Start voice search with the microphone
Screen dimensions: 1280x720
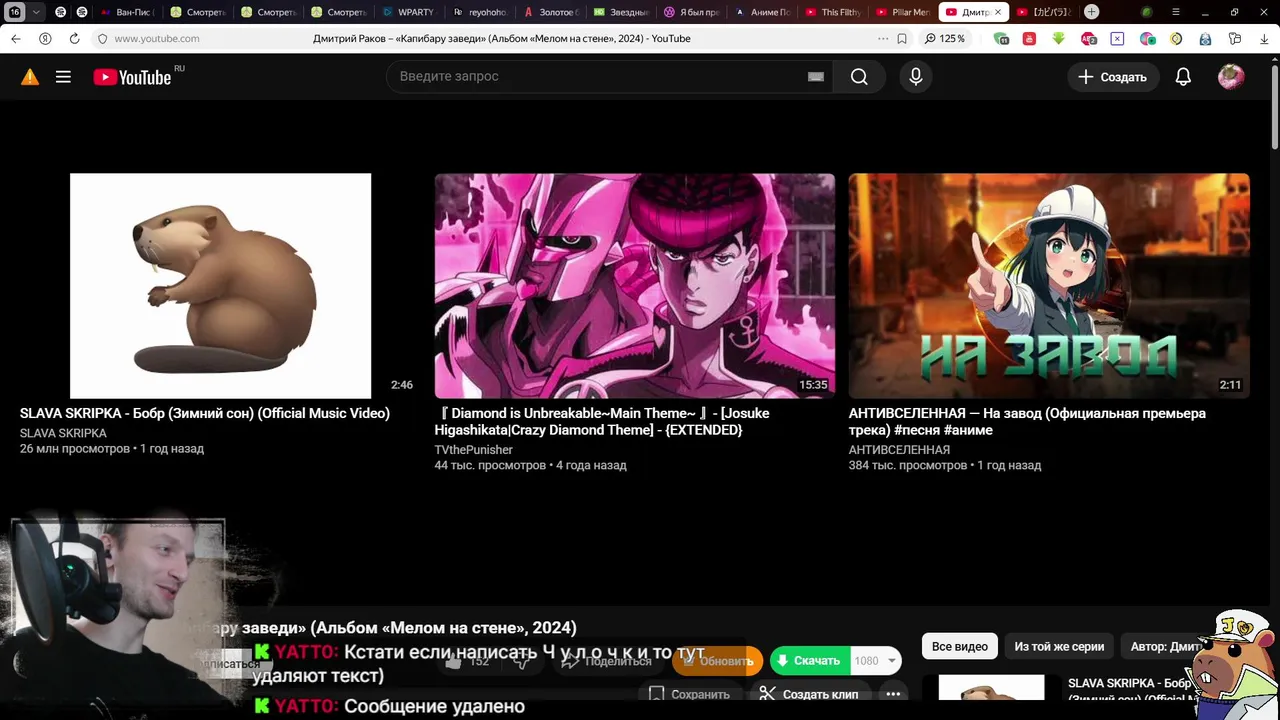pos(915,77)
